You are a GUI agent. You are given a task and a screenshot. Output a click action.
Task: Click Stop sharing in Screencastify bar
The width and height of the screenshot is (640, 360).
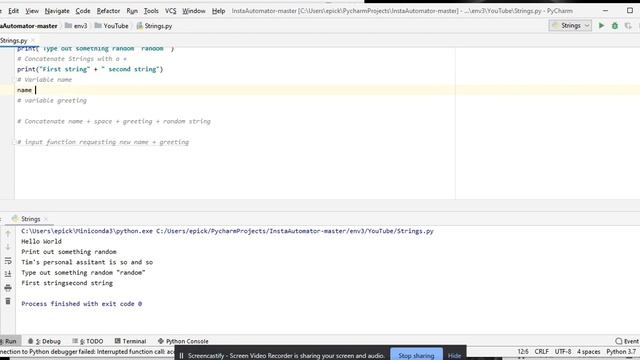pyautogui.click(x=416, y=356)
